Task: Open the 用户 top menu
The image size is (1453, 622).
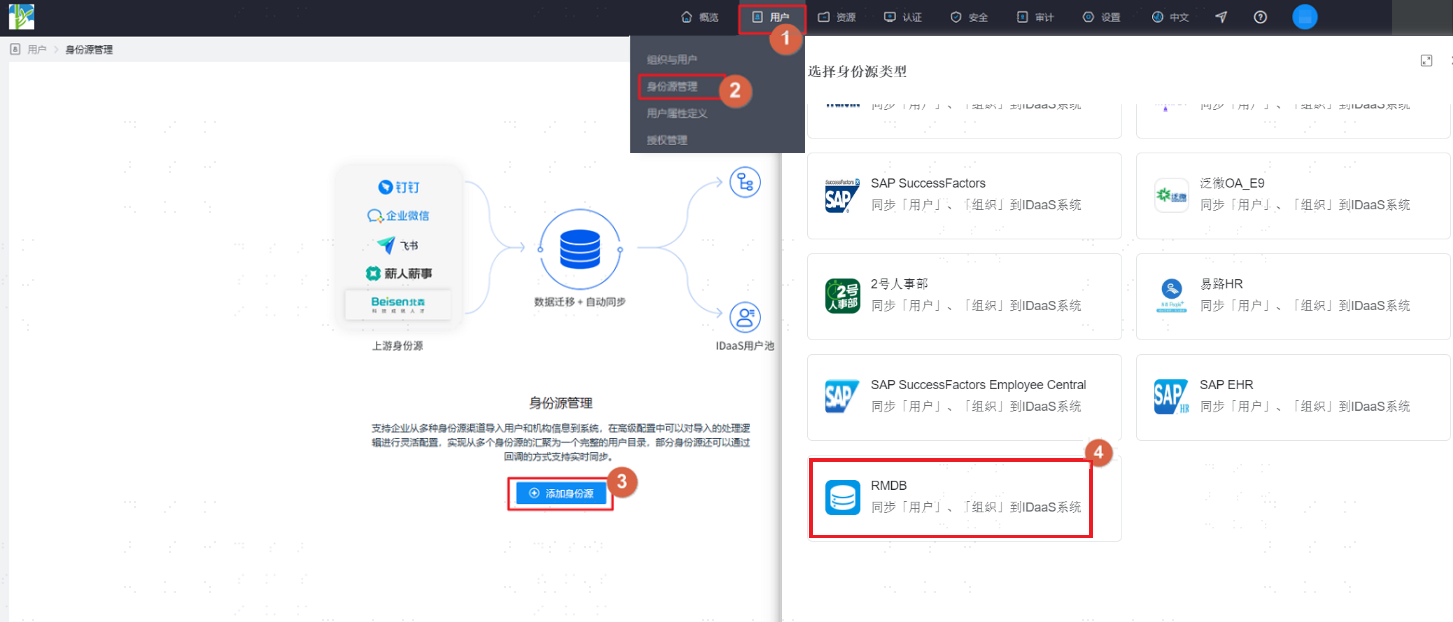Action: pyautogui.click(x=771, y=17)
